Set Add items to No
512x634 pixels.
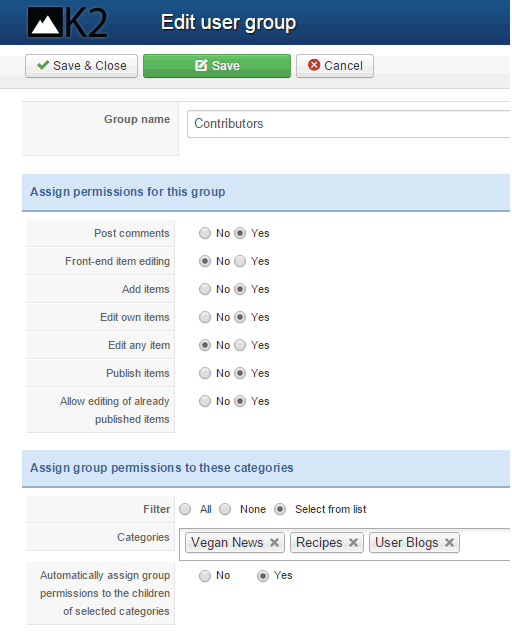tap(205, 289)
